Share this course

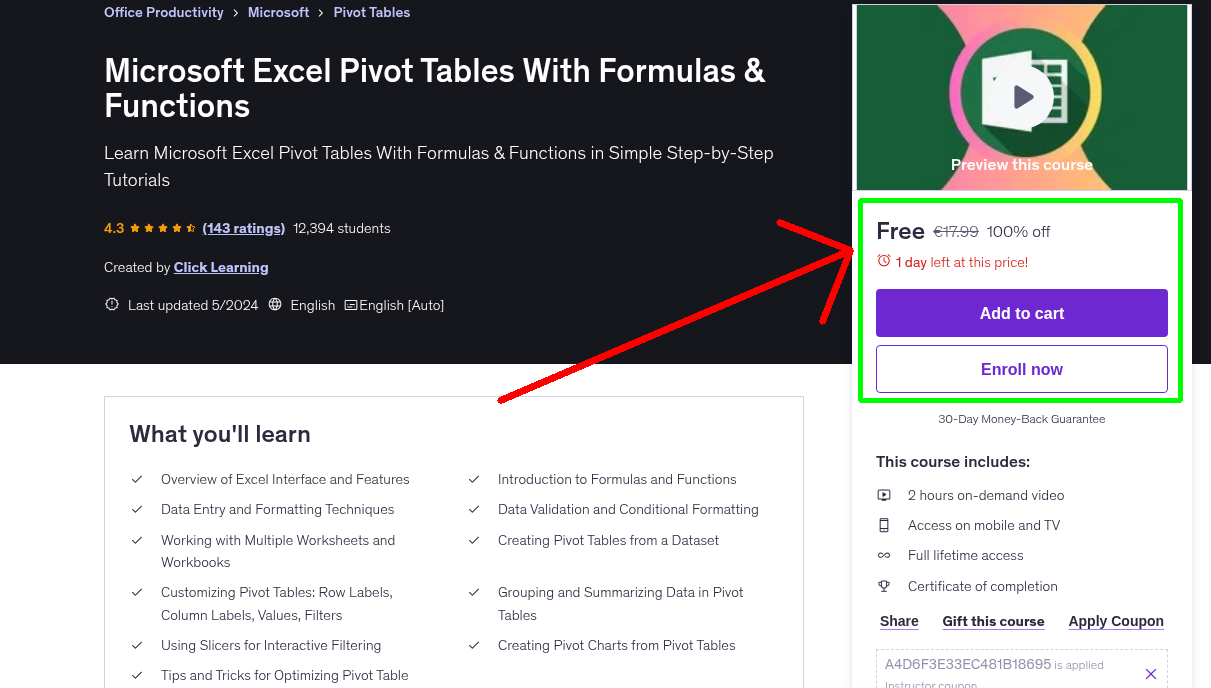(x=898, y=621)
